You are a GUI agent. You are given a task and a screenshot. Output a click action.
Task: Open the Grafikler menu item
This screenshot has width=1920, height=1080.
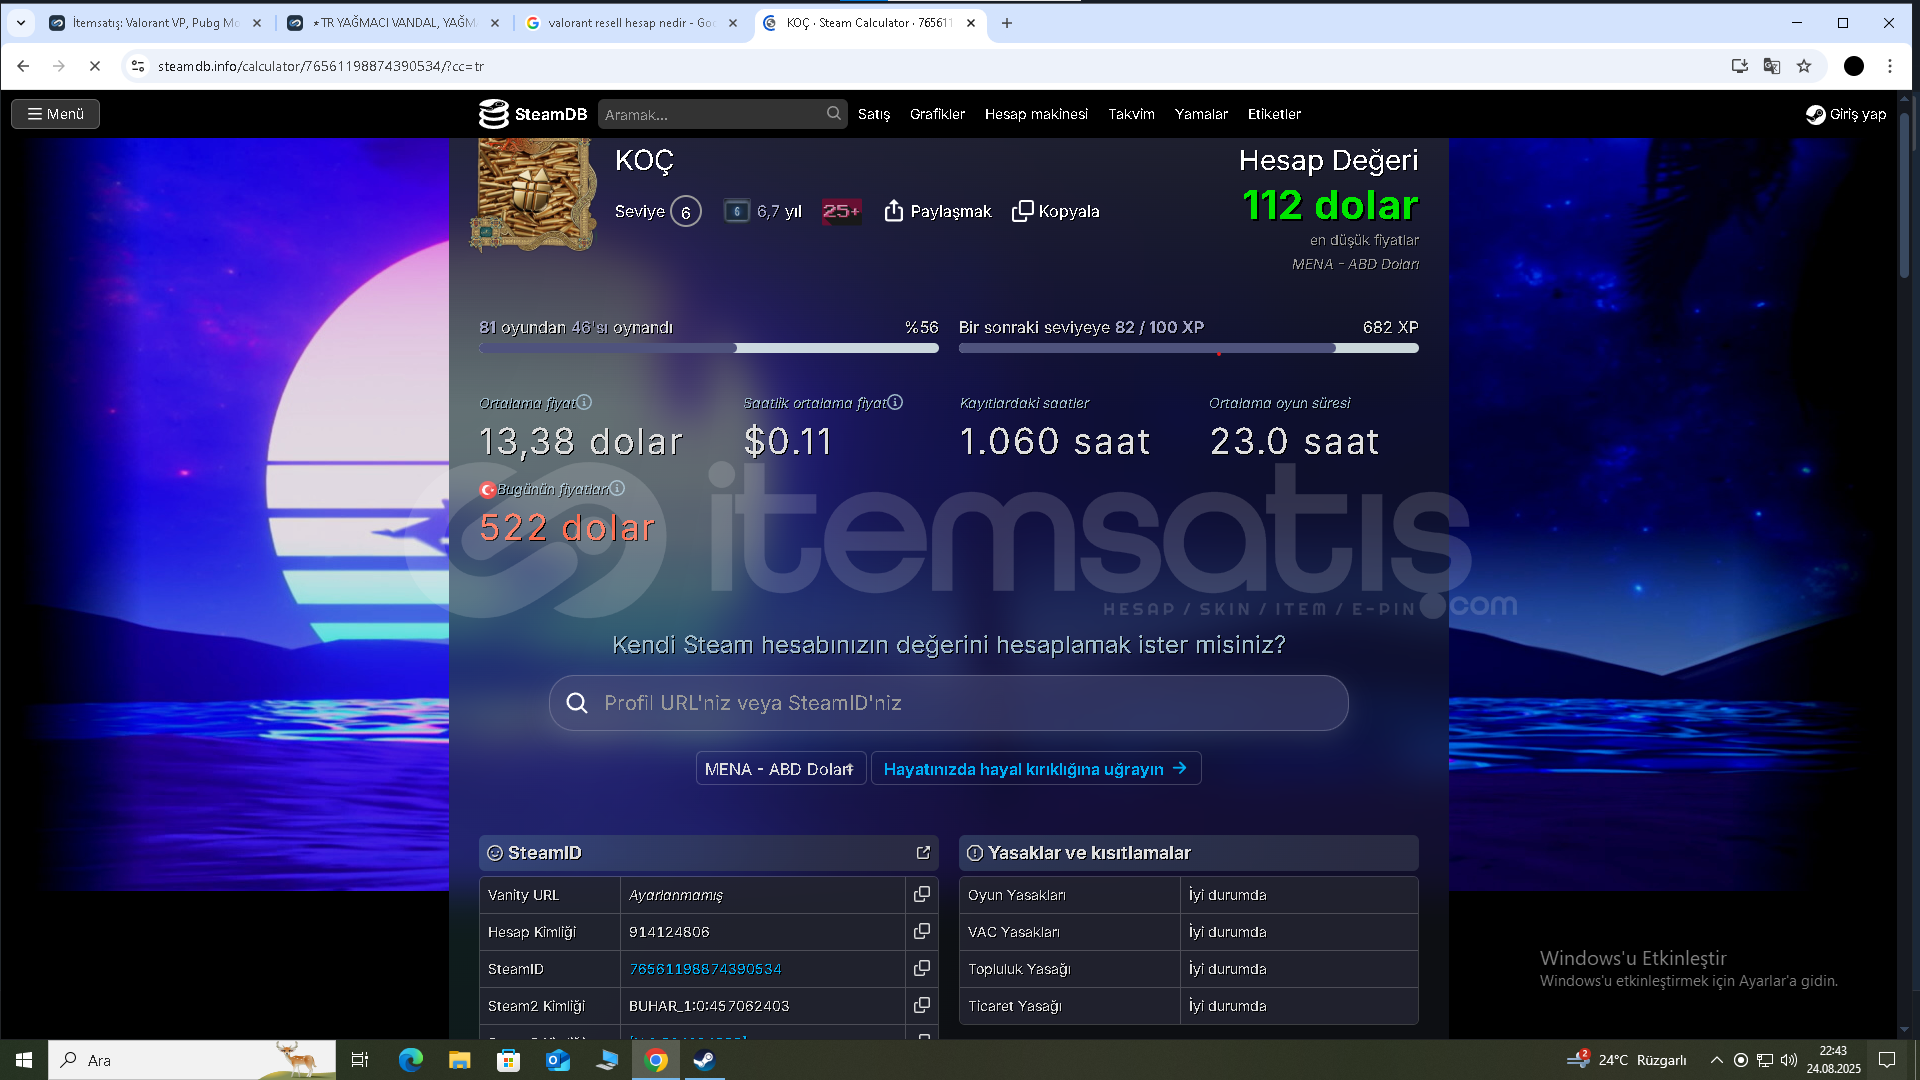tap(937, 114)
